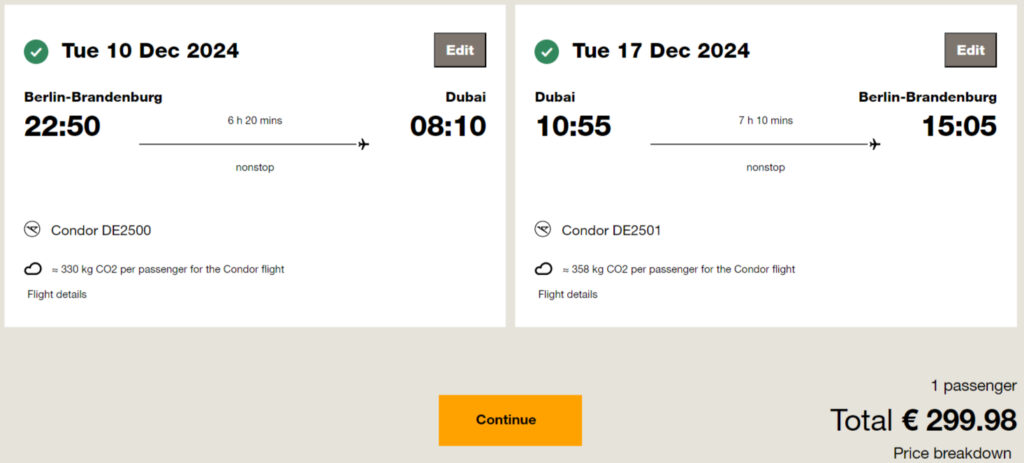Click the 22:50 Berlin departure time
The height and width of the screenshot is (463, 1024).
[62, 126]
